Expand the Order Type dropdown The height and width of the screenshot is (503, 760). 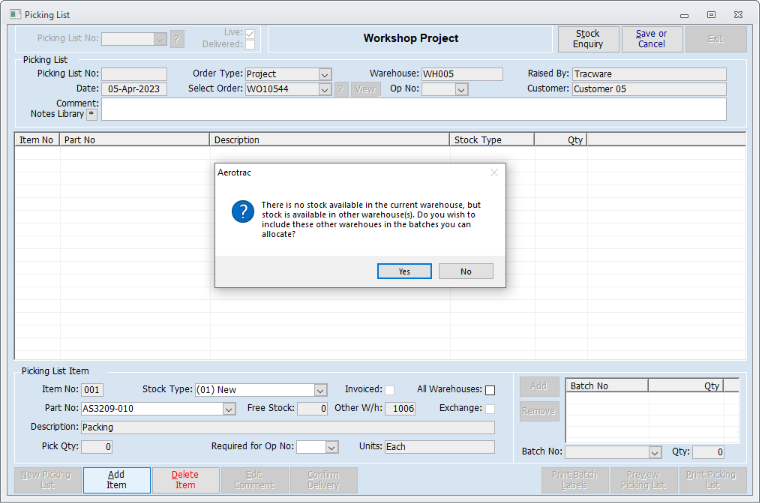pos(325,74)
